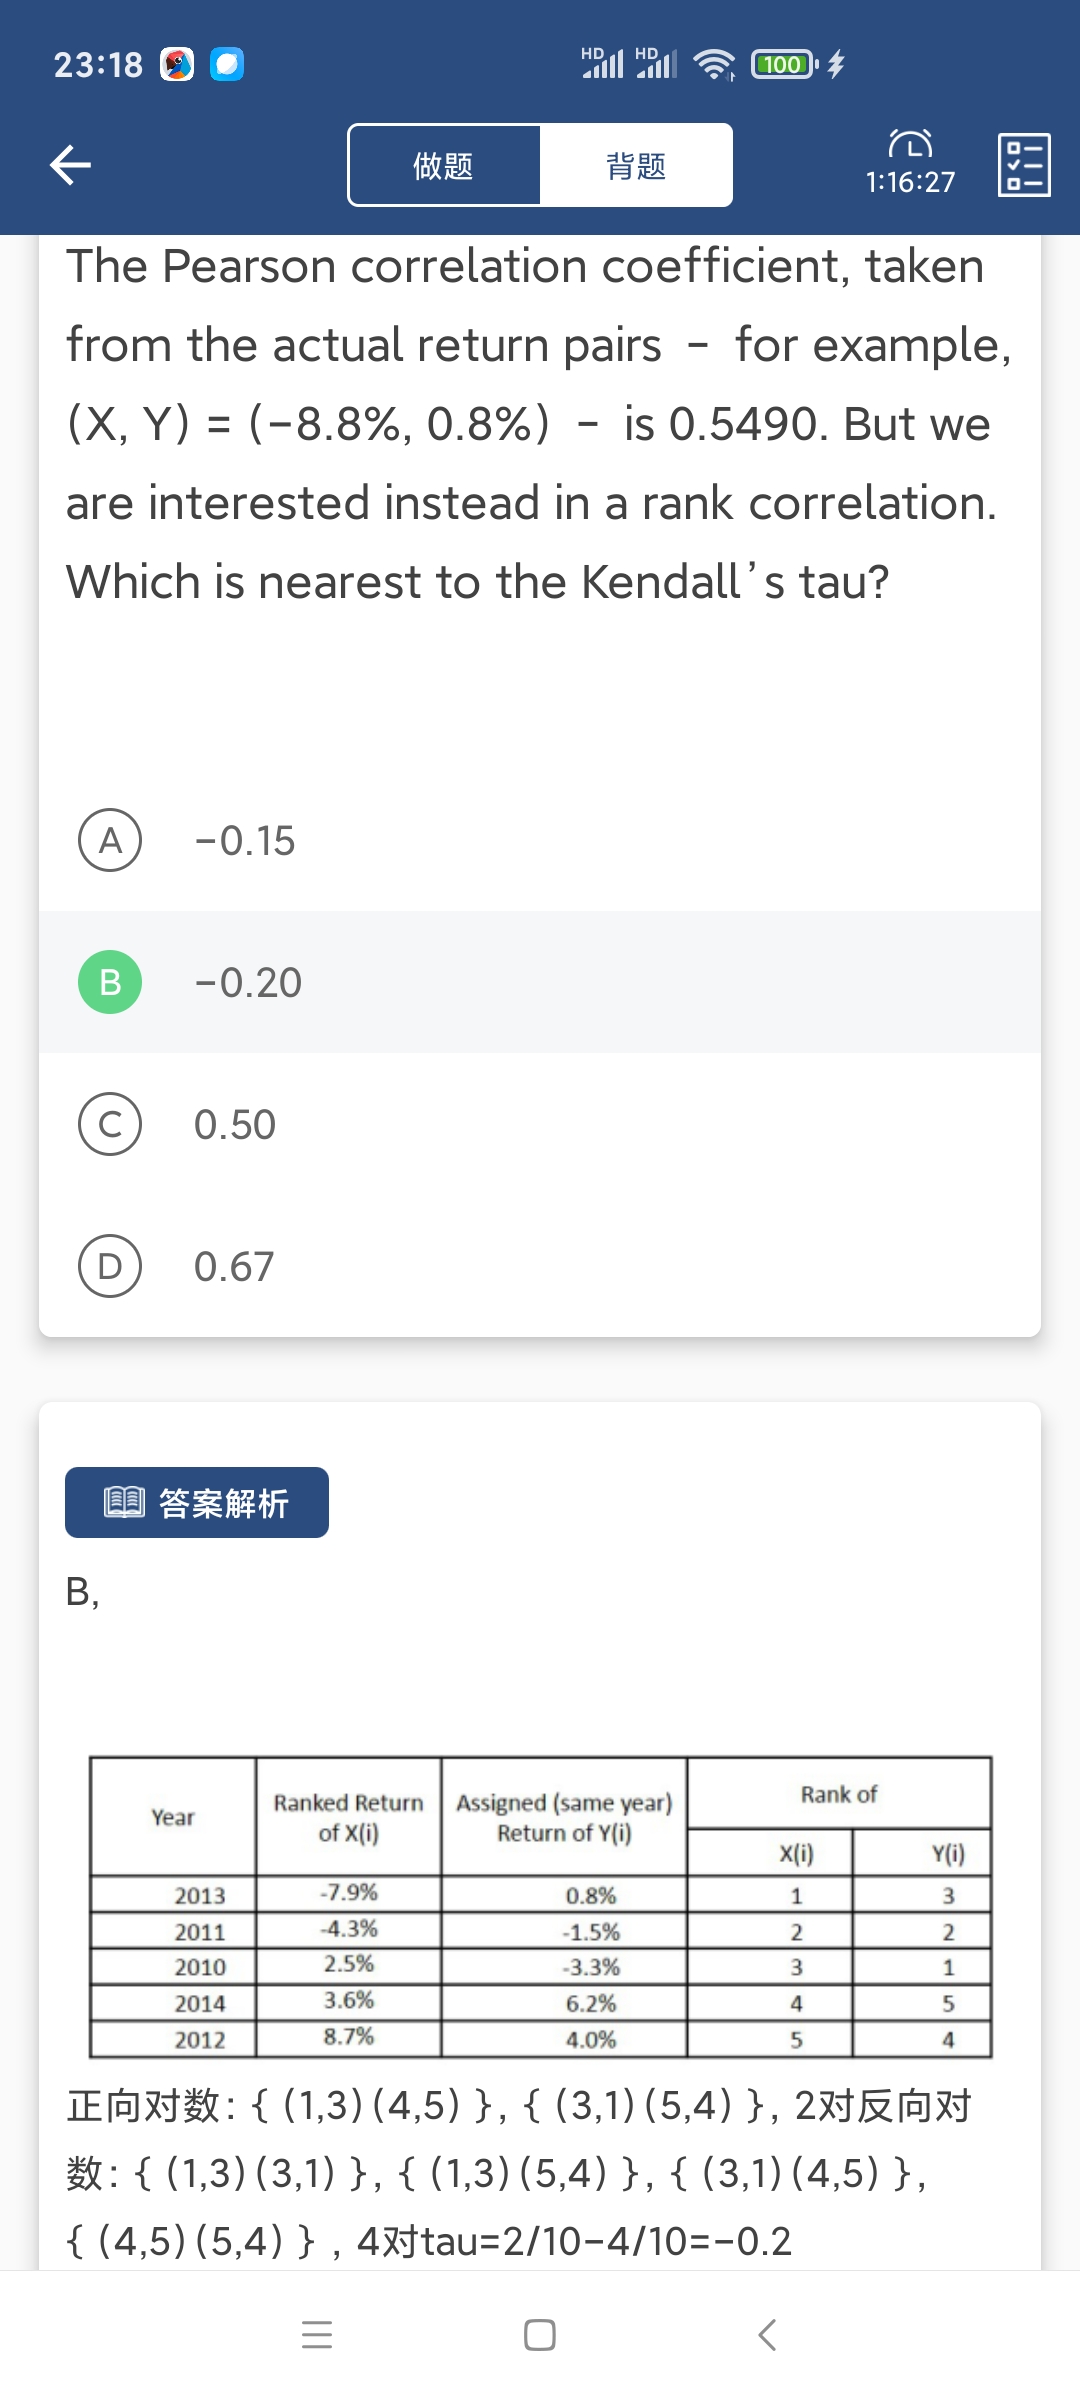Viewport: 1080px width, 2400px height.
Task: Tap answer text −0.15
Action: click(245, 841)
